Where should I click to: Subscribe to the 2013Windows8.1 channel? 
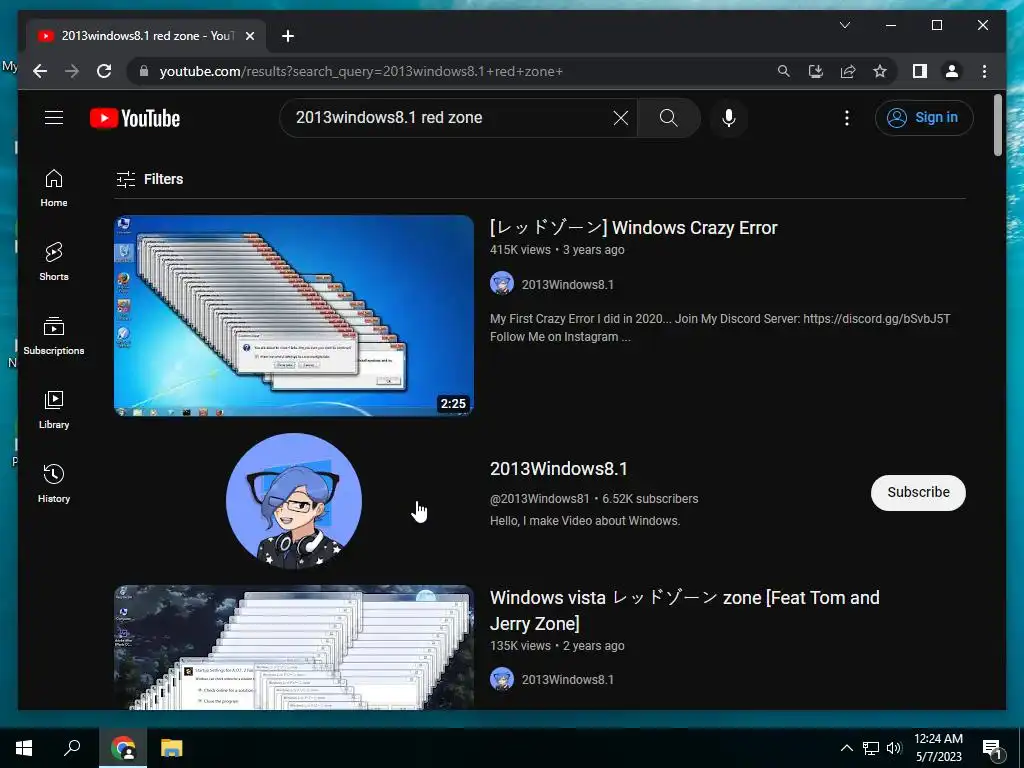click(x=918, y=492)
